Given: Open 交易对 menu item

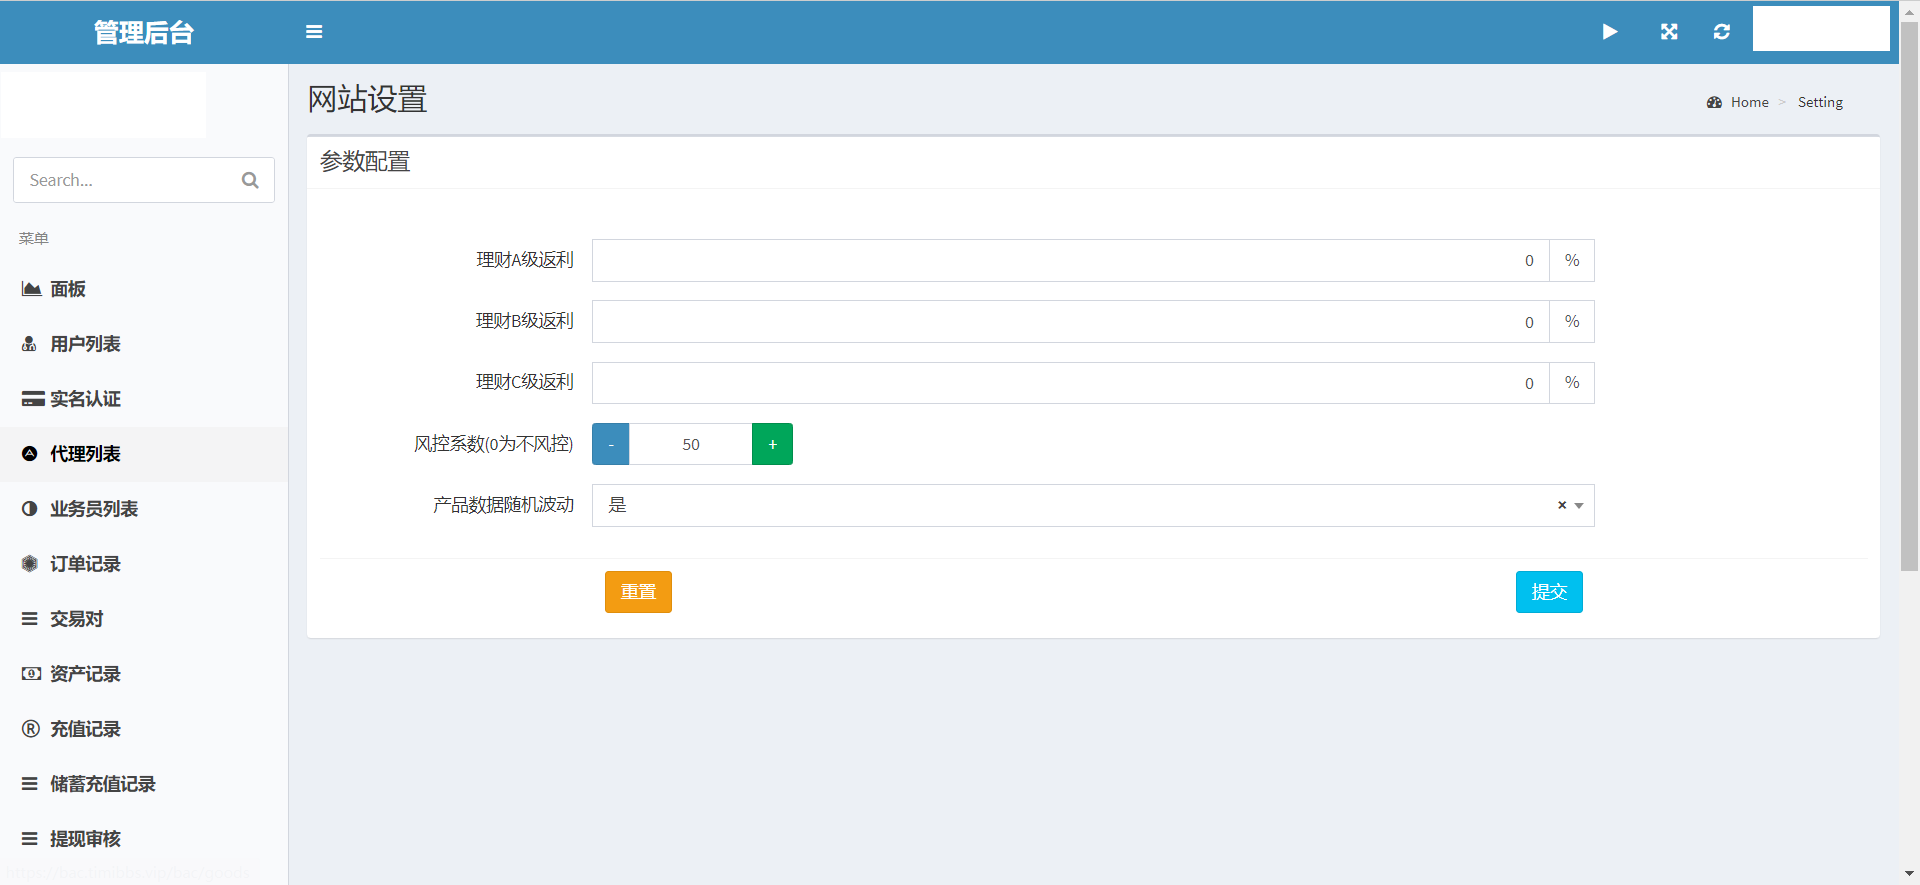Looking at the screenshot, I should click(144, 619).
